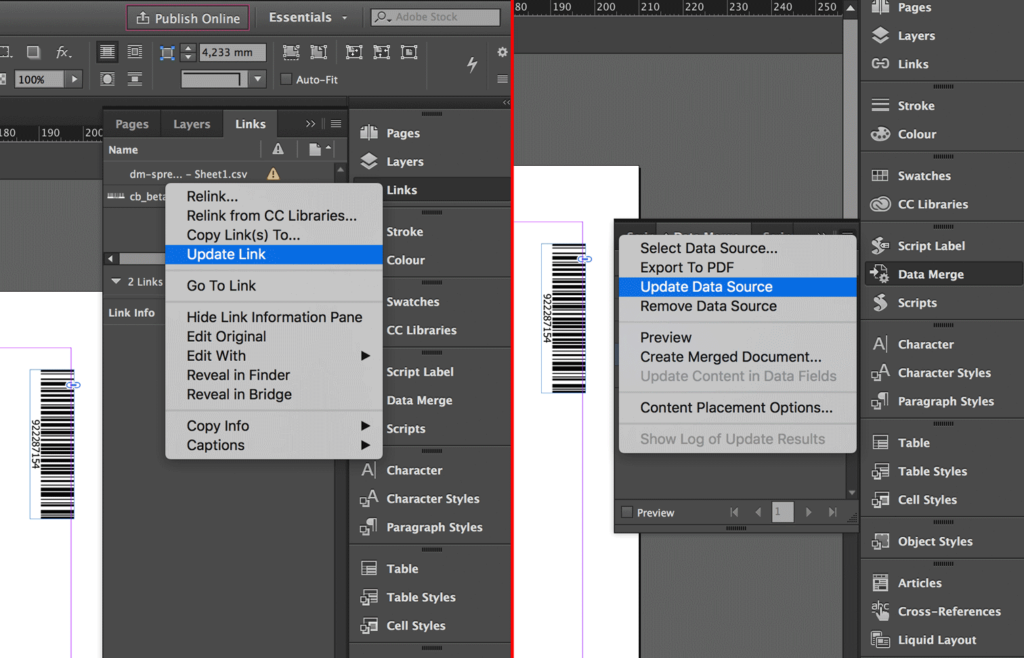This screenshot has height=658, width=1024.
Task: Select the No text wrap icon
Action: [107, 52]
